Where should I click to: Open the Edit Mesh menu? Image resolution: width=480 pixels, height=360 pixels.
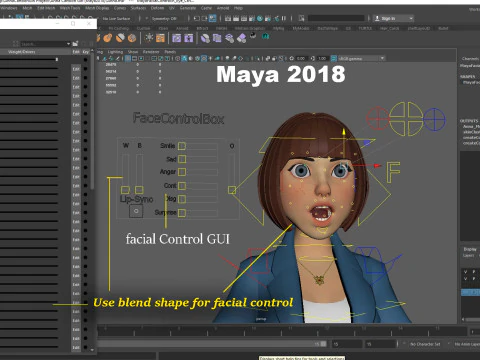[46, 8]
